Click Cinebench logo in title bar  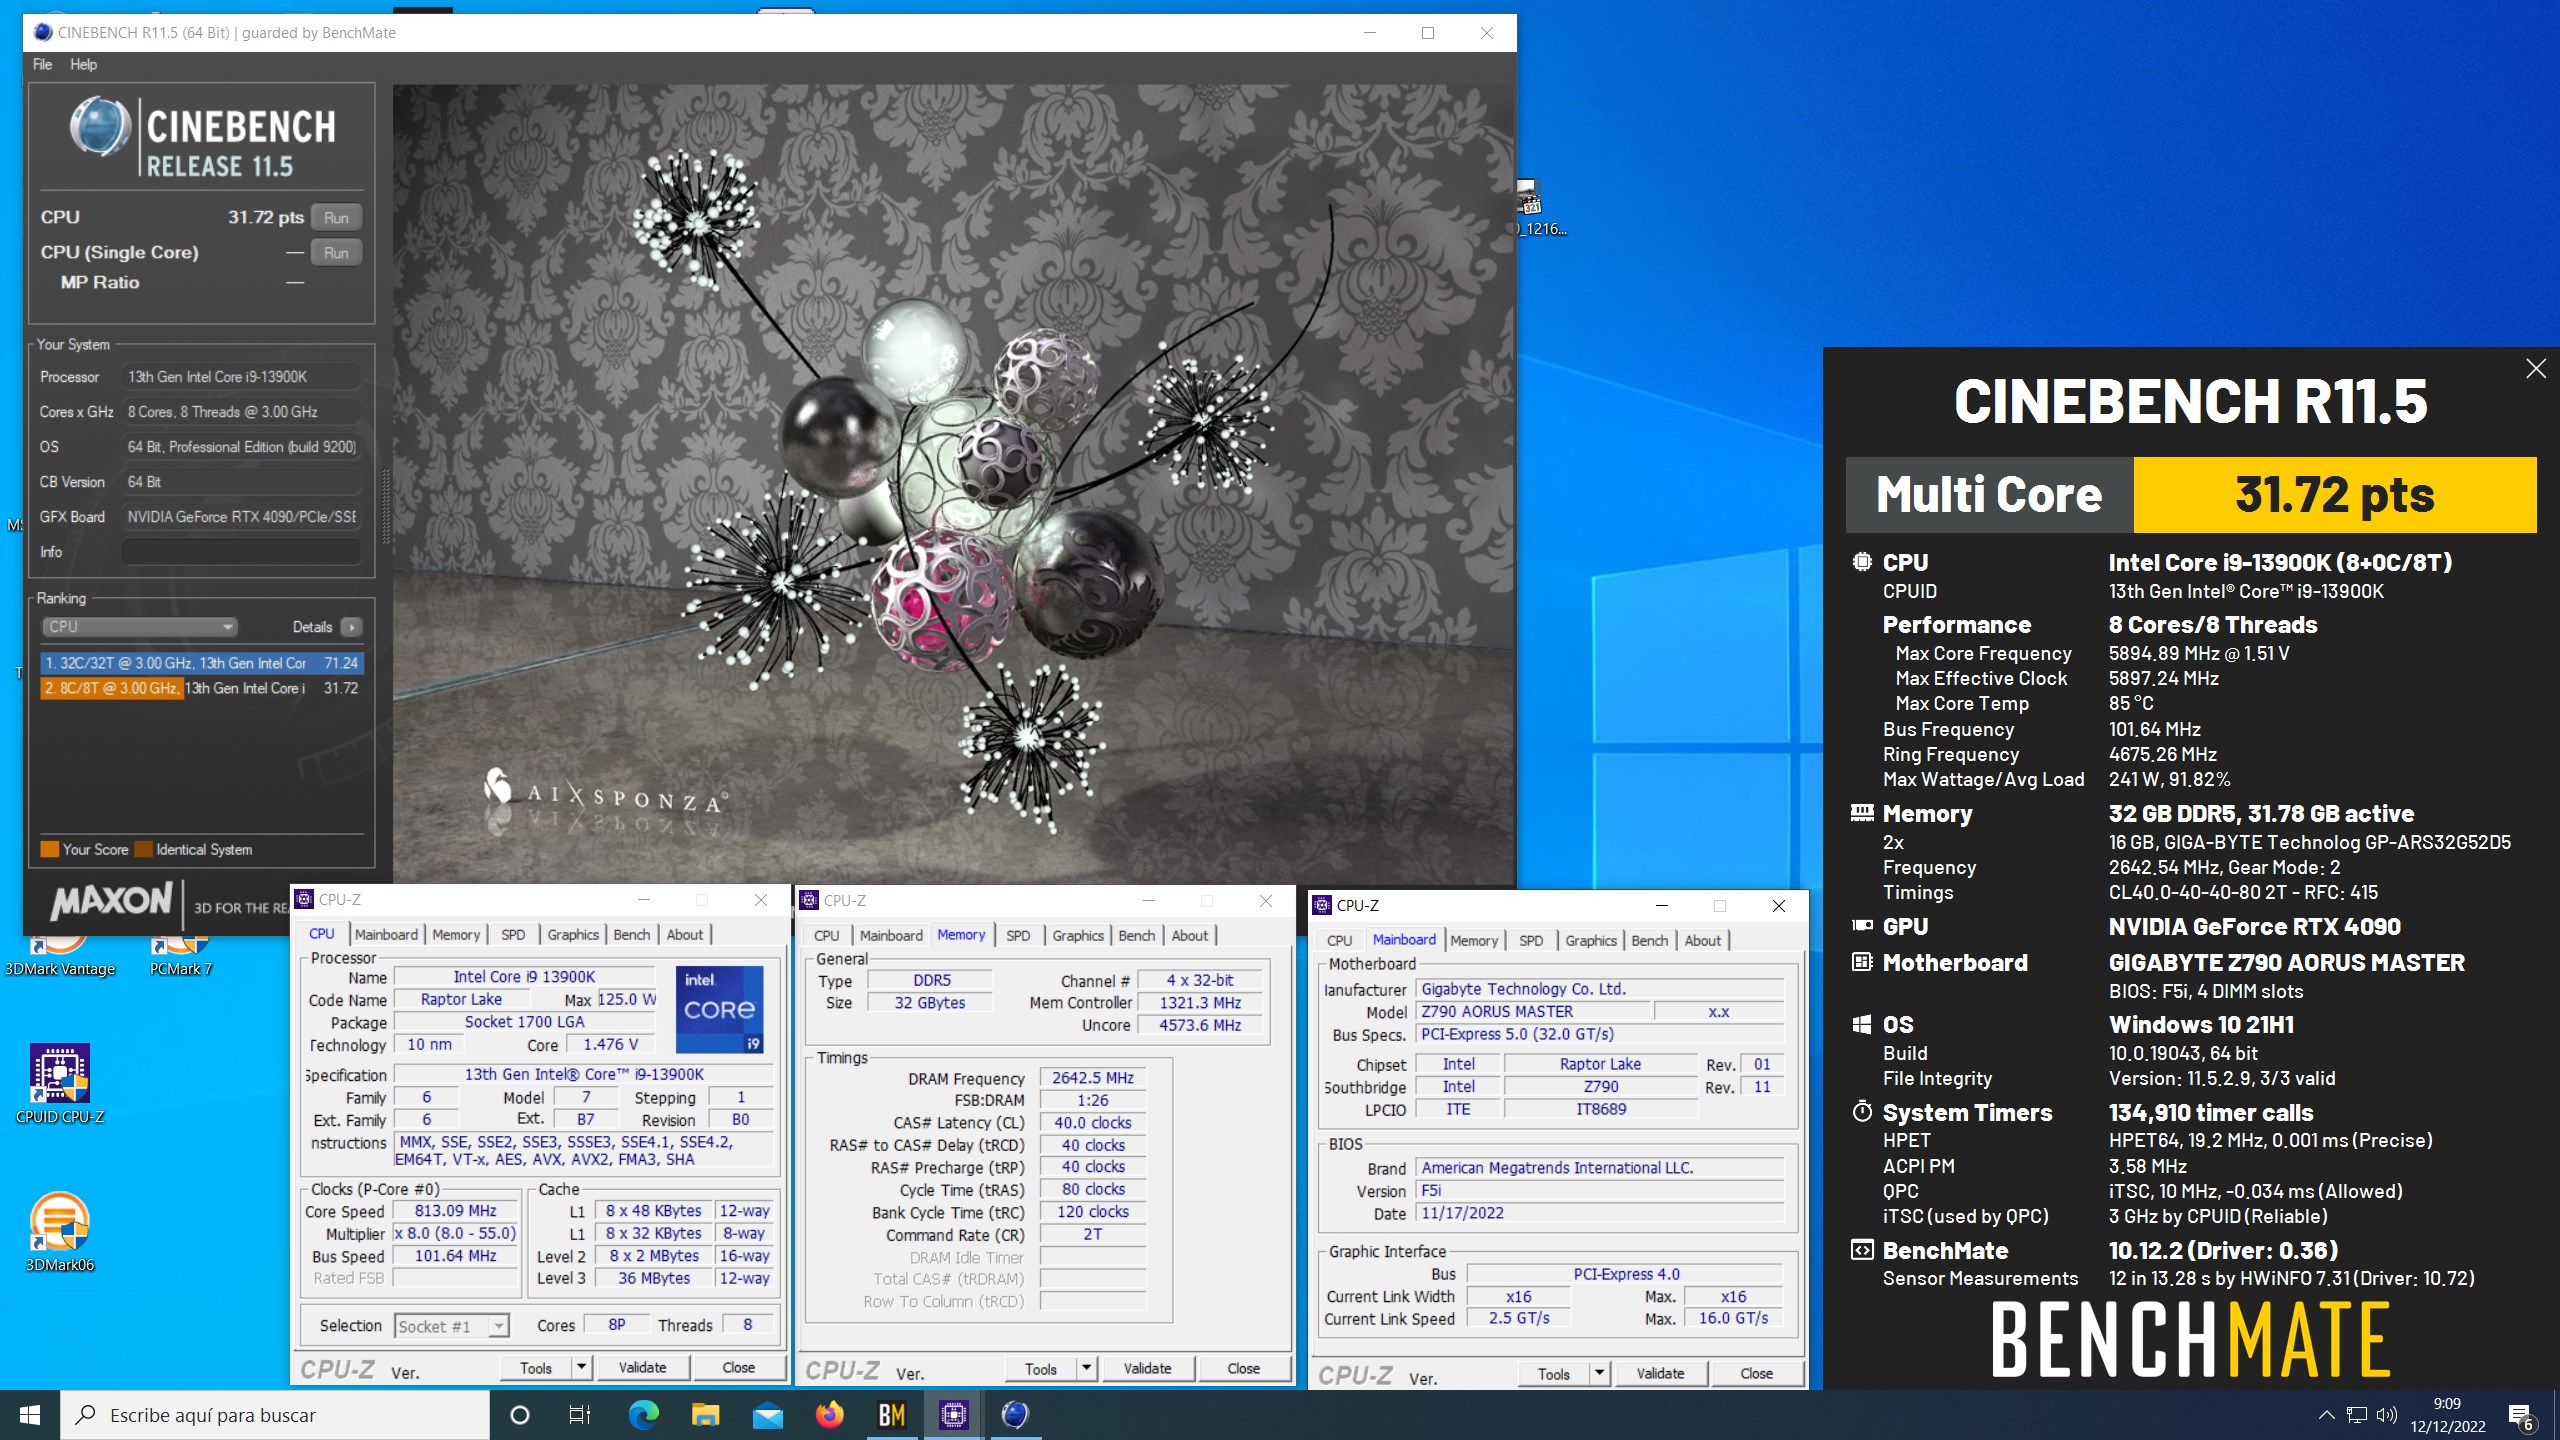(42, 33)
